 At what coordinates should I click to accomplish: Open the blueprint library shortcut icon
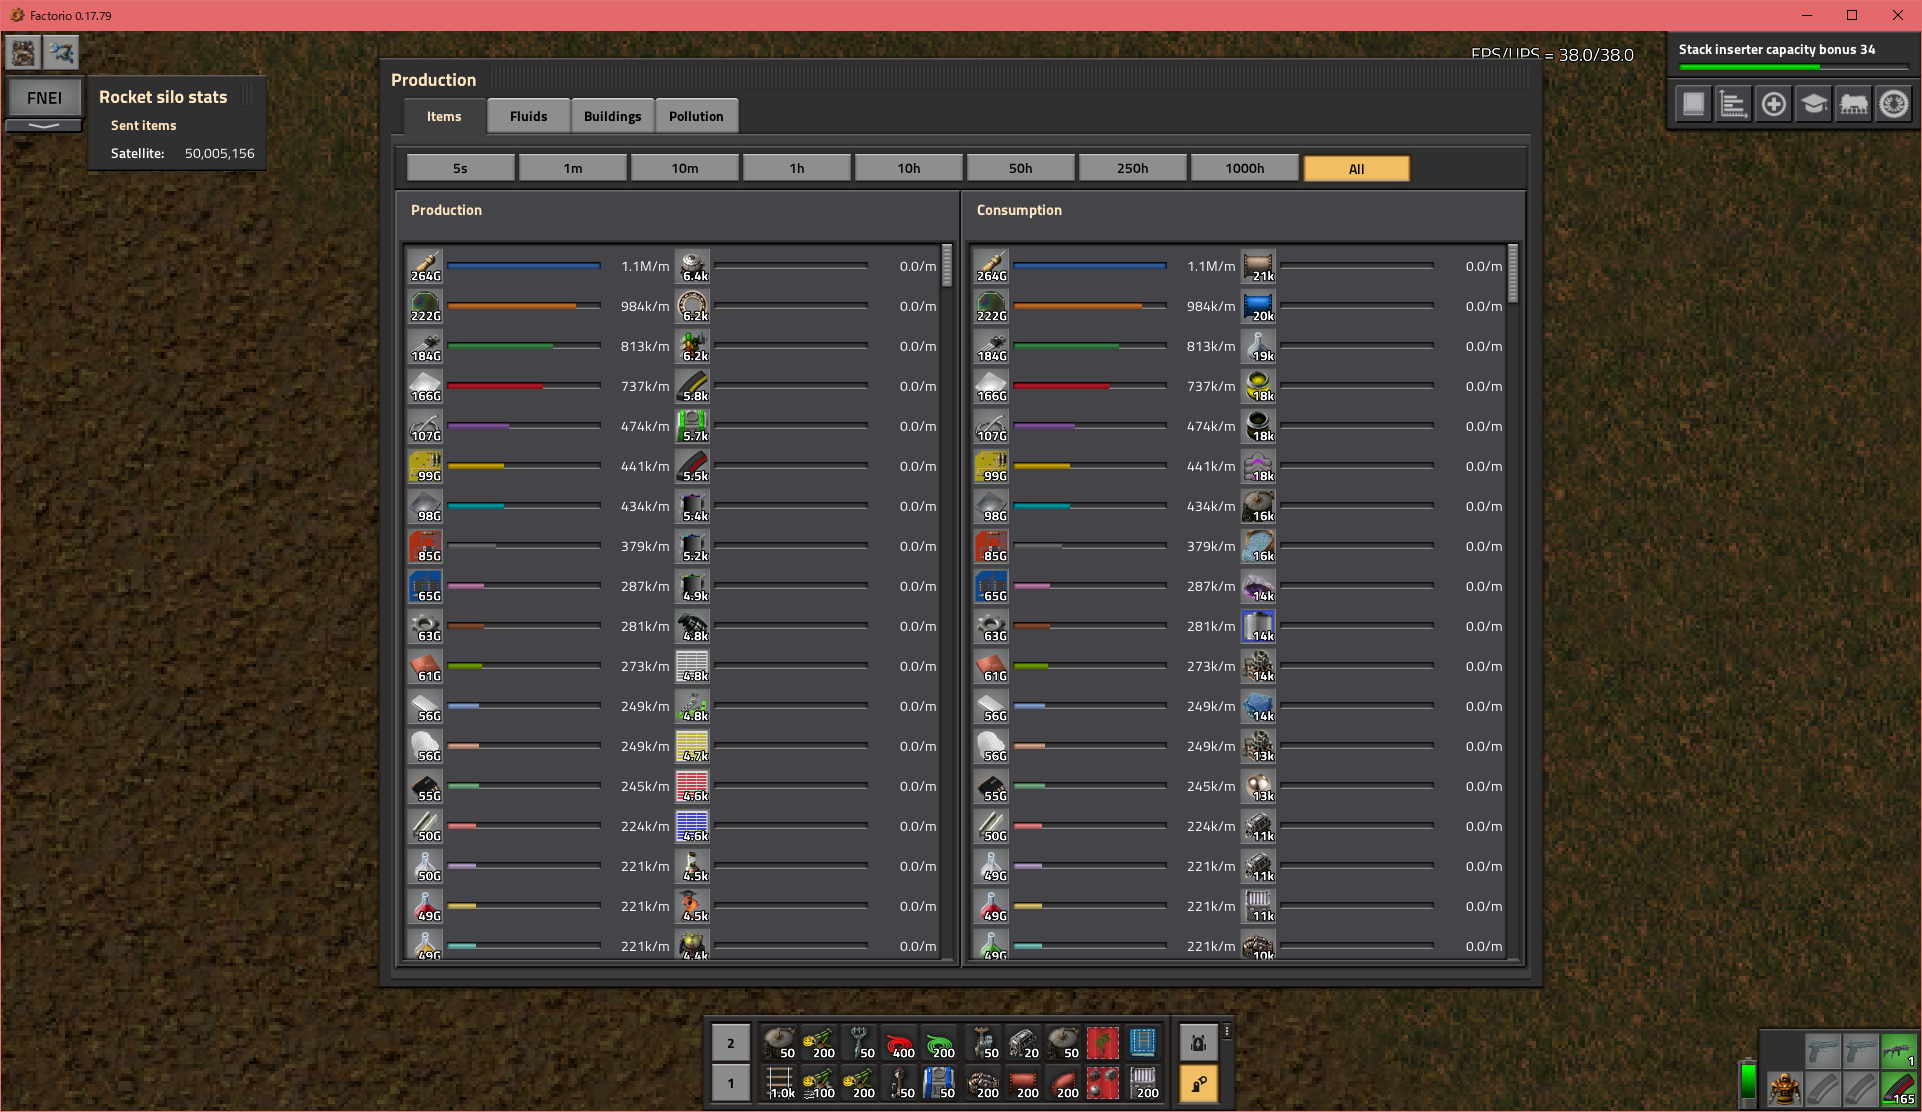tap(1694, 104)
